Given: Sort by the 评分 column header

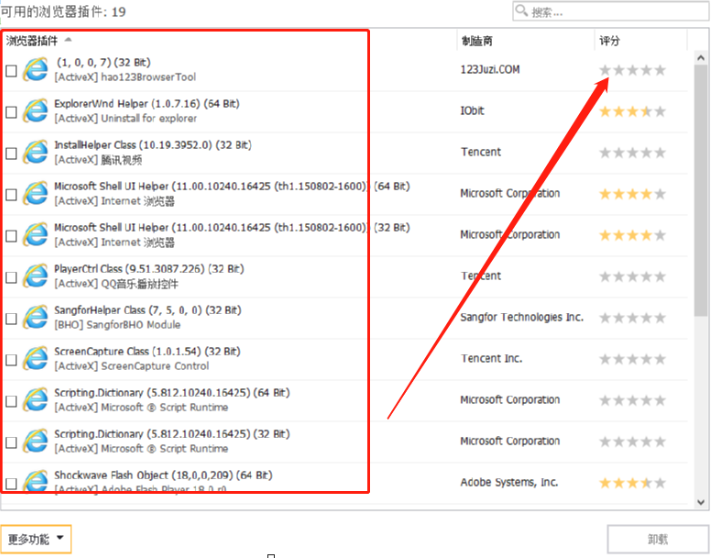Looking at the screenshot, I should (x=609, y=41).
